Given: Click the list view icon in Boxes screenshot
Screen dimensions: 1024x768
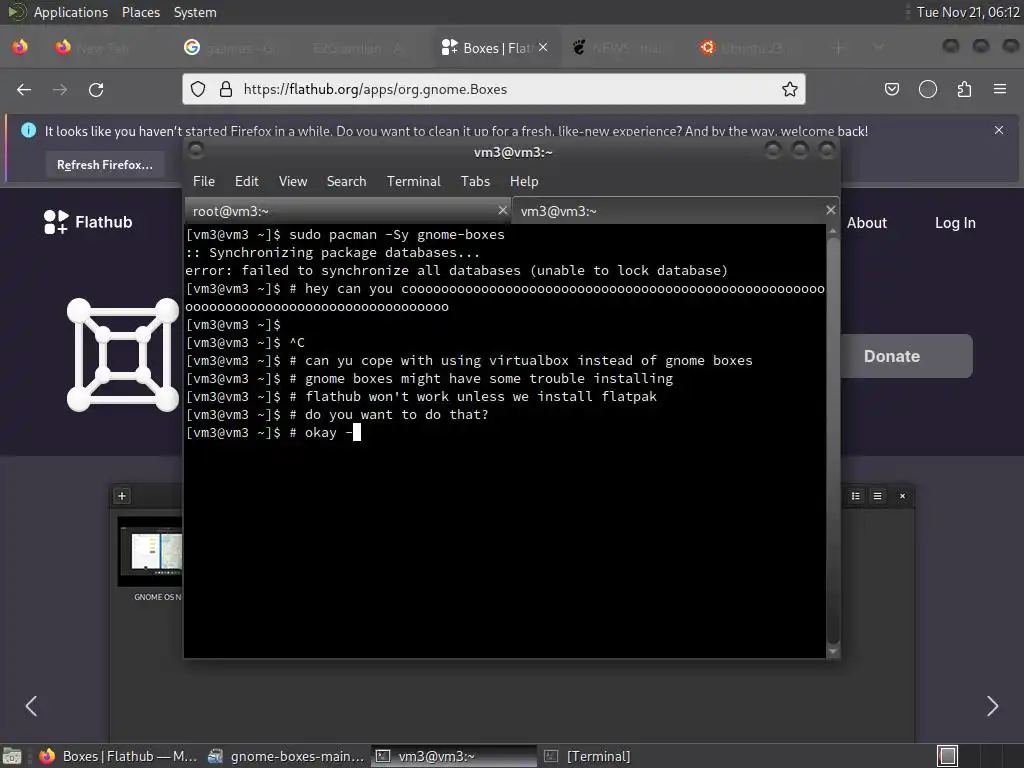Looking at the screenshot, I should [856, 496].
